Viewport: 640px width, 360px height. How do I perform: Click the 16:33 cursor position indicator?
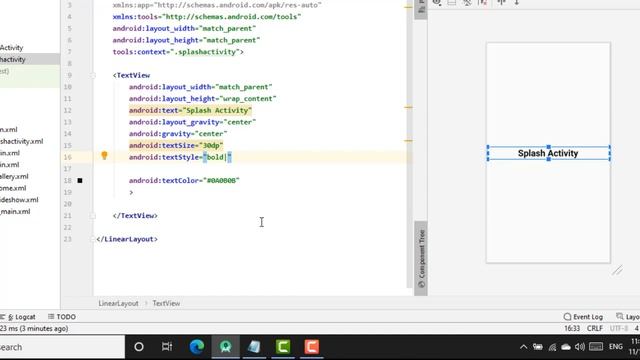572,328
